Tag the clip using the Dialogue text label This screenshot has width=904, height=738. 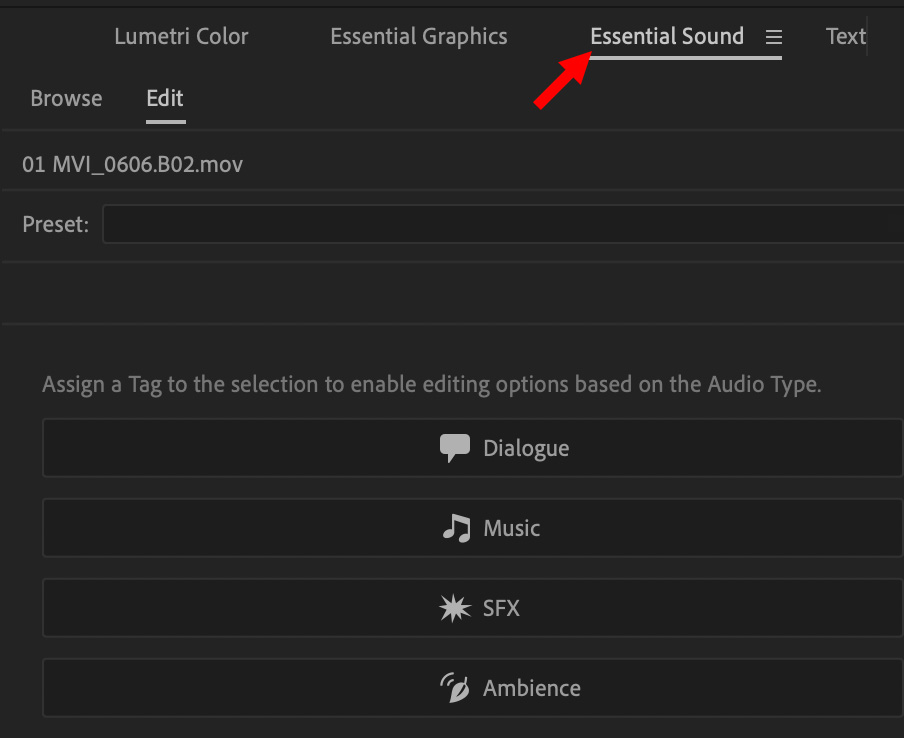[x=526, y=448]
